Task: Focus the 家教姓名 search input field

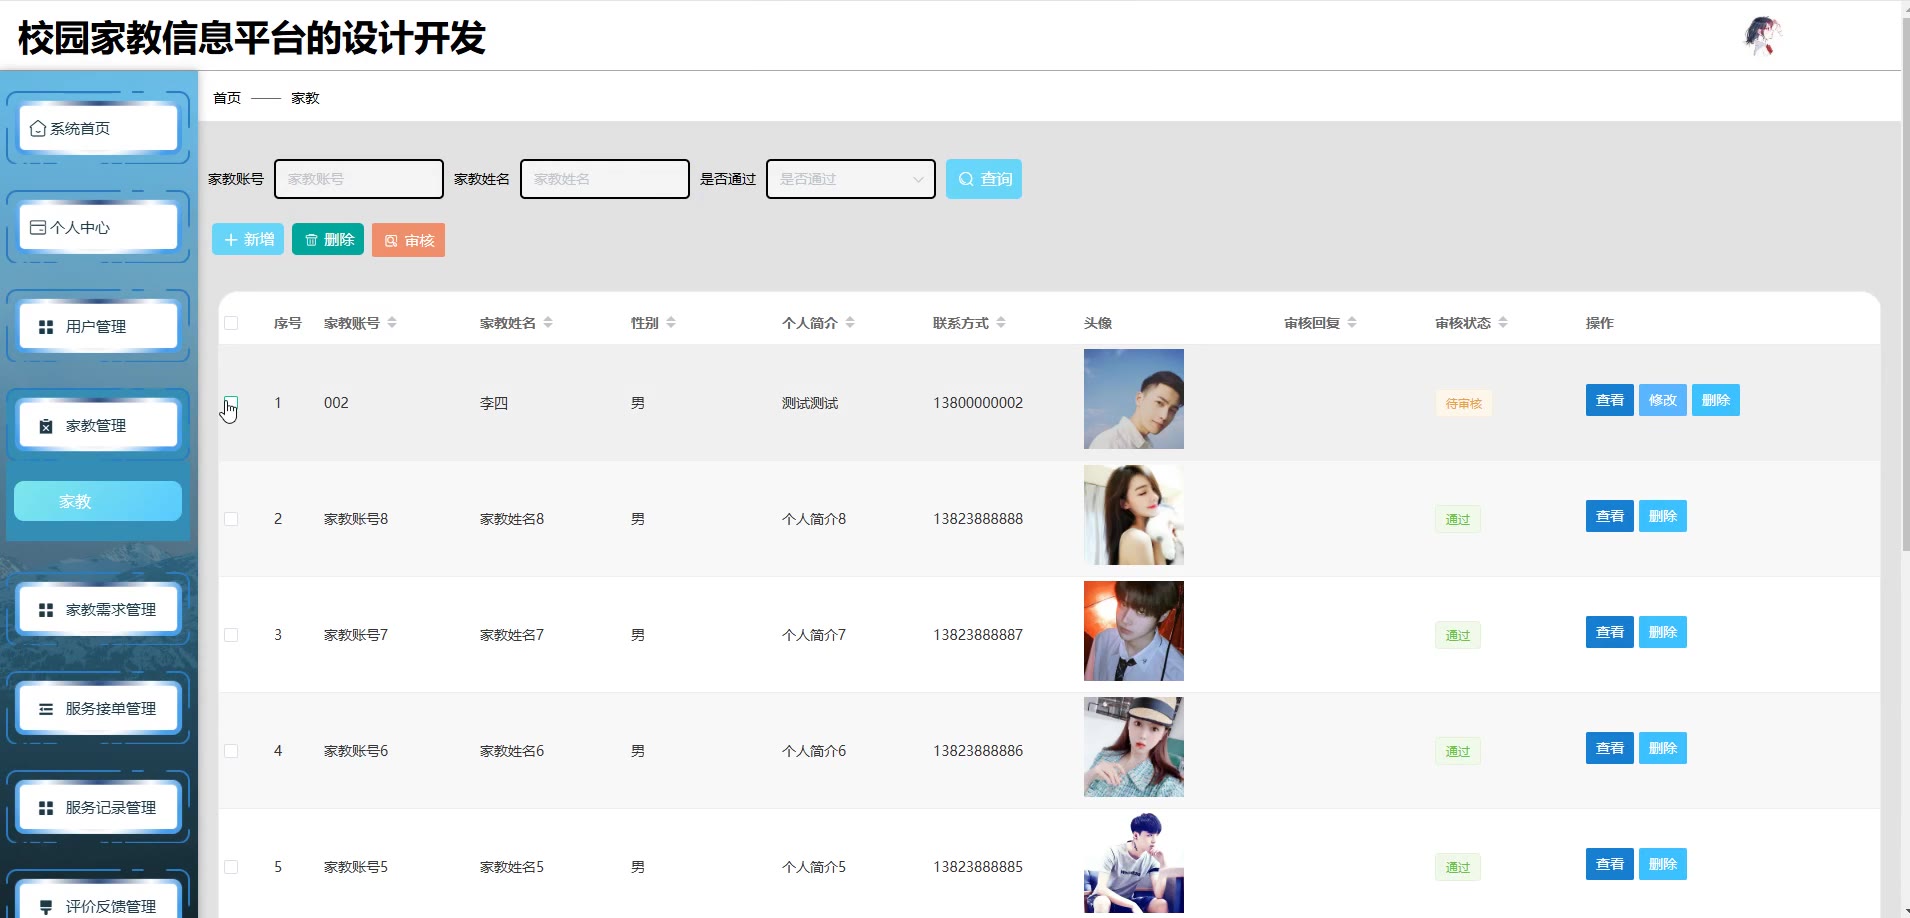Action: click(x=605, y=179)
